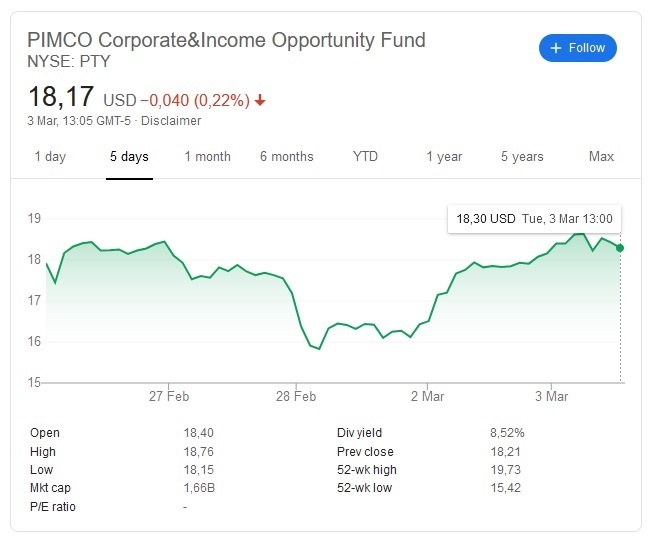Screen dimensions: 658x543
Task: Click the green data point on chart
Action: 620,247
